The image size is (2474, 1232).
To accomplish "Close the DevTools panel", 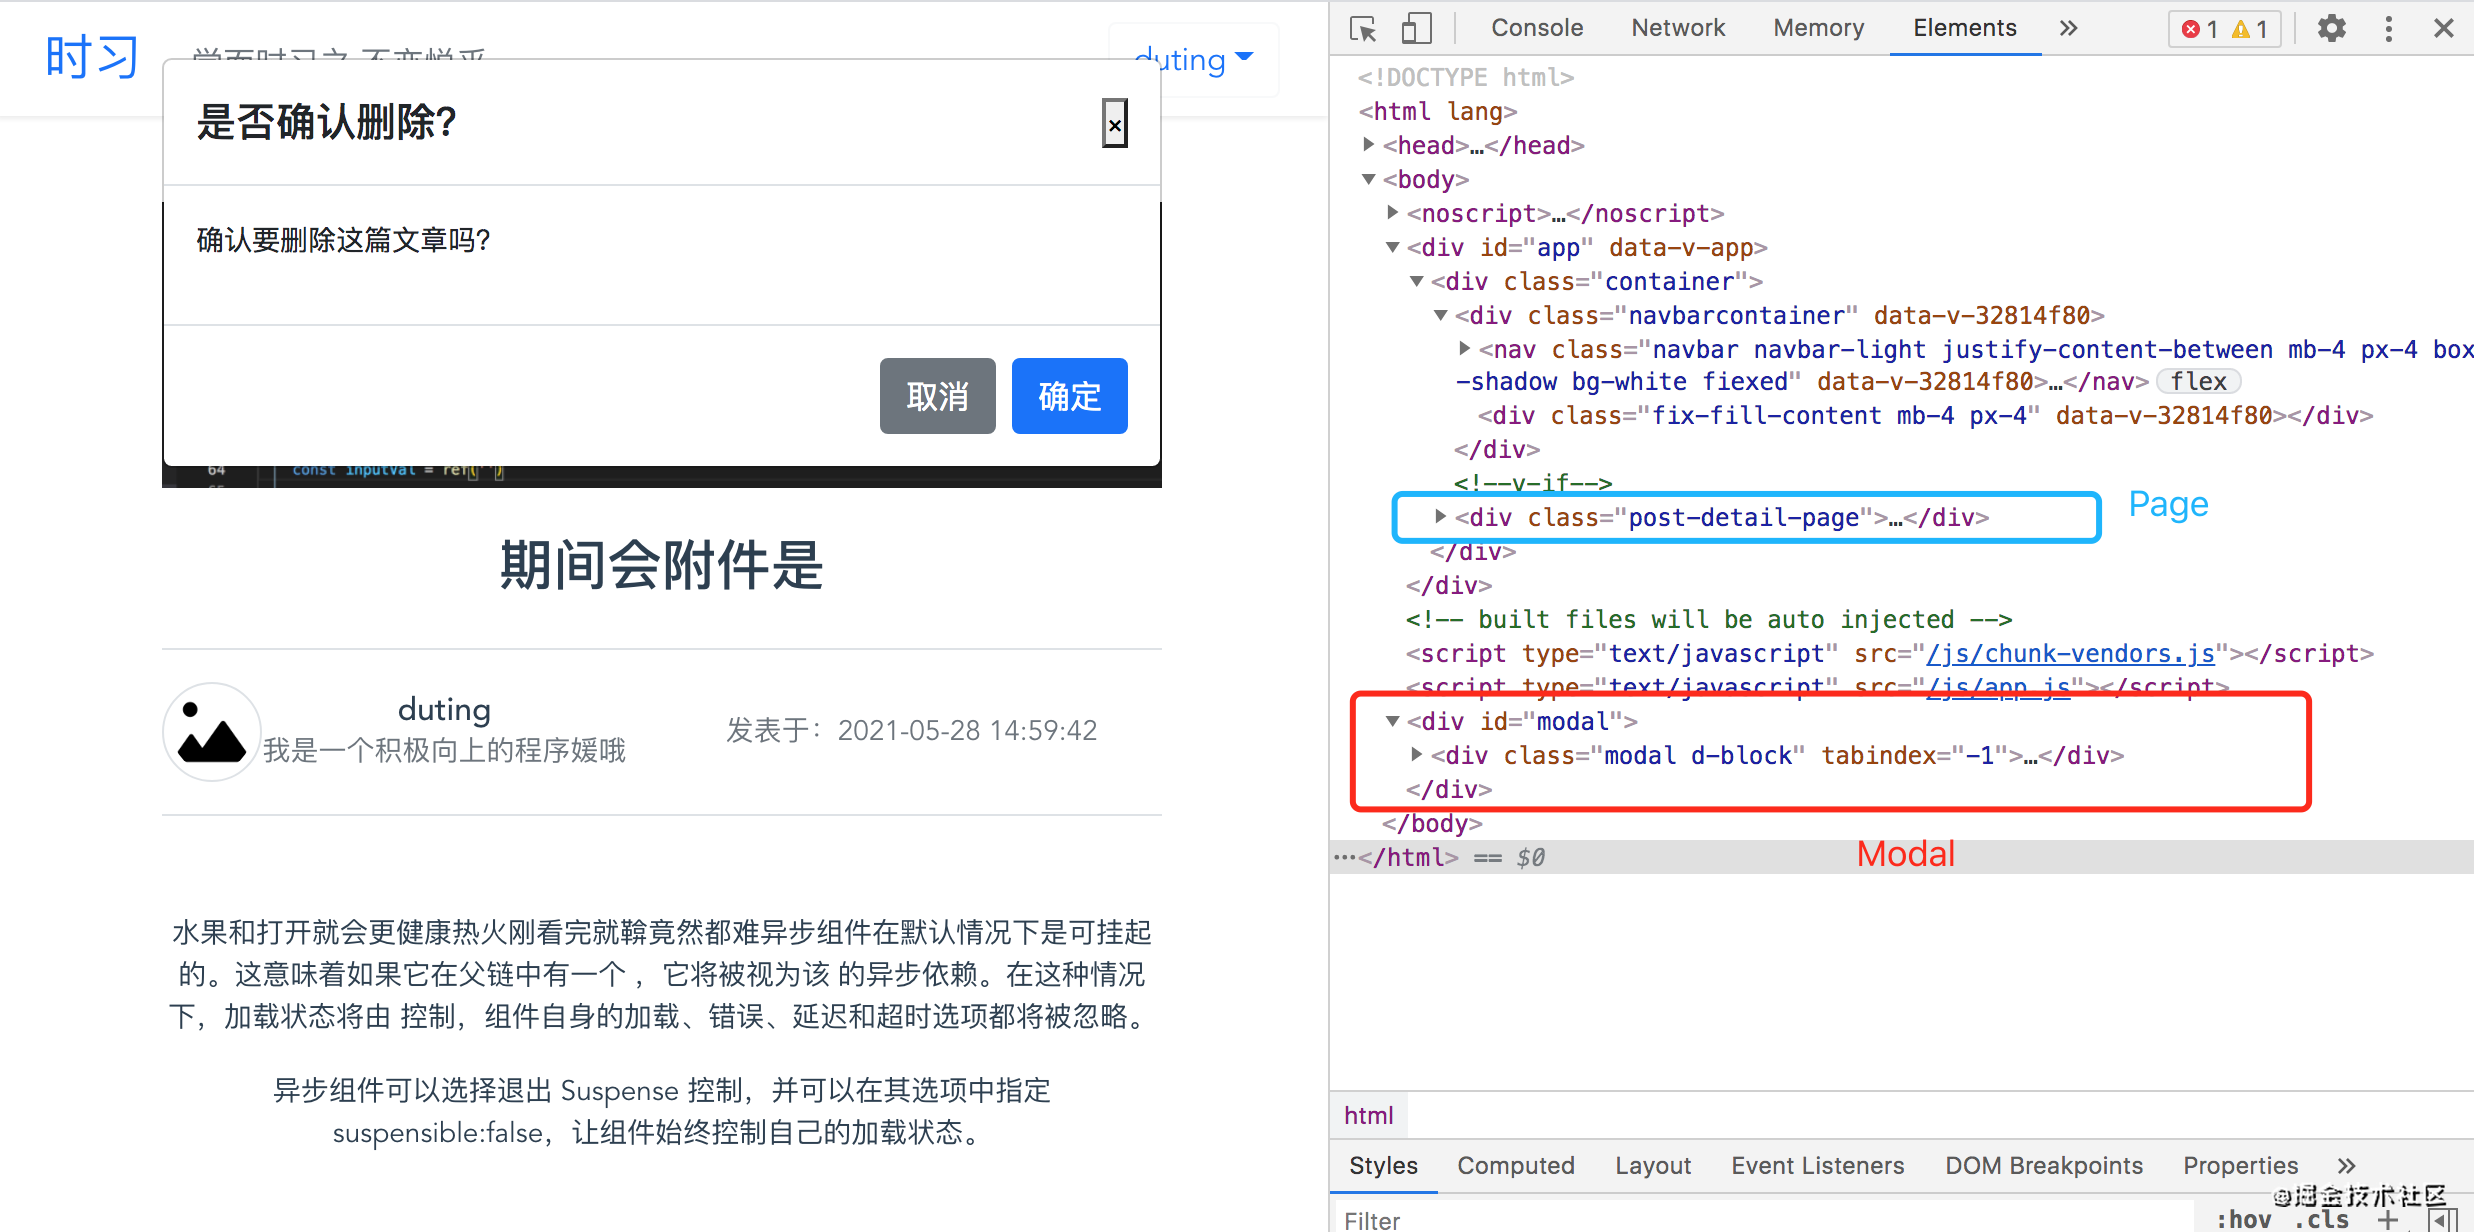I will [2444, 28].
